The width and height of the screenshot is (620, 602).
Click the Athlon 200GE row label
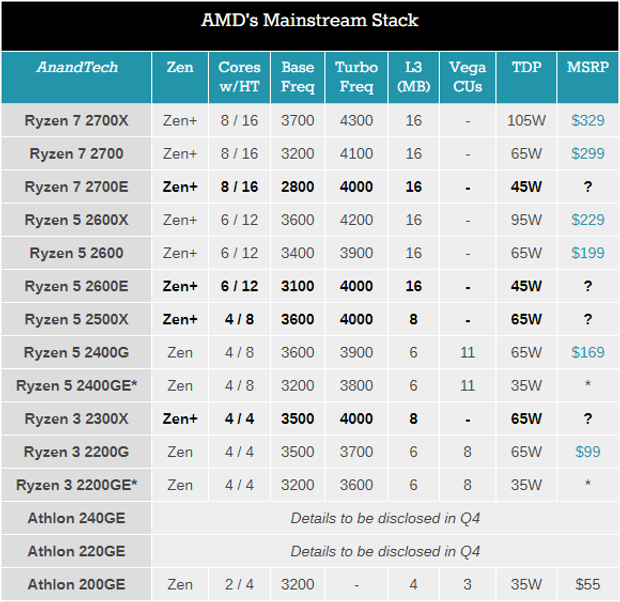(x=77, y=584)
